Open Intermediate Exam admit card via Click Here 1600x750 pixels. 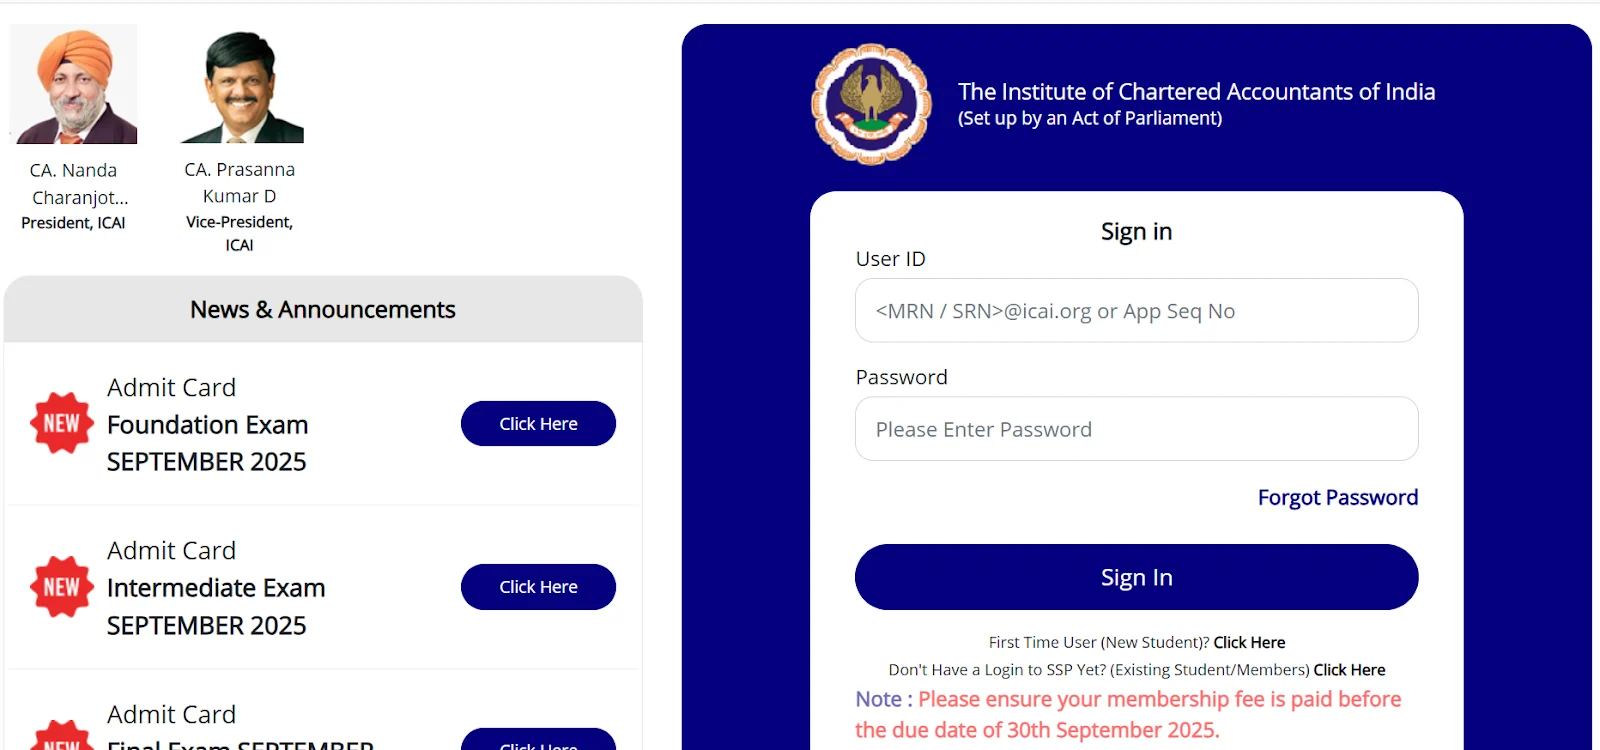pyautogui.click(x=538, y=587)
